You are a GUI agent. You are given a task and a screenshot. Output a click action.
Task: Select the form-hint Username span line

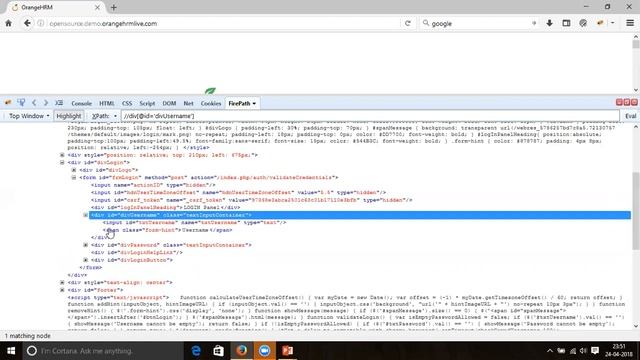tap(167, 230)
